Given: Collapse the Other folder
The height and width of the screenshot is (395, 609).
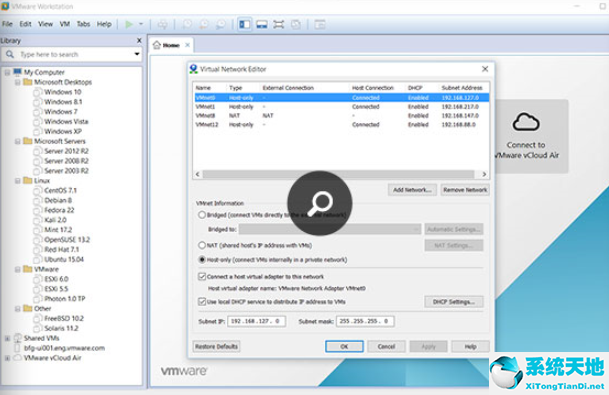Looking at the screenshot, I should (17, 308).
